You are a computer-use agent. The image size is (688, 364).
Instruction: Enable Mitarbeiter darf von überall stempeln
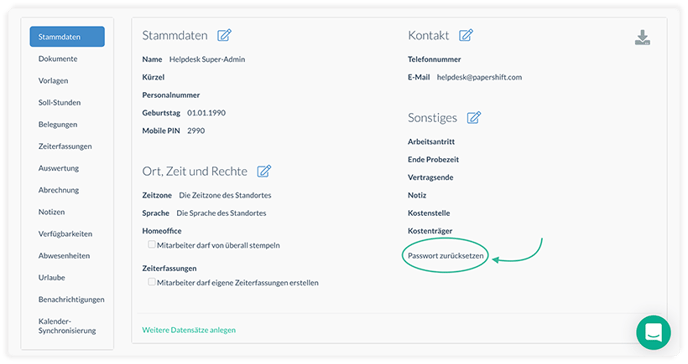(151, 245)
